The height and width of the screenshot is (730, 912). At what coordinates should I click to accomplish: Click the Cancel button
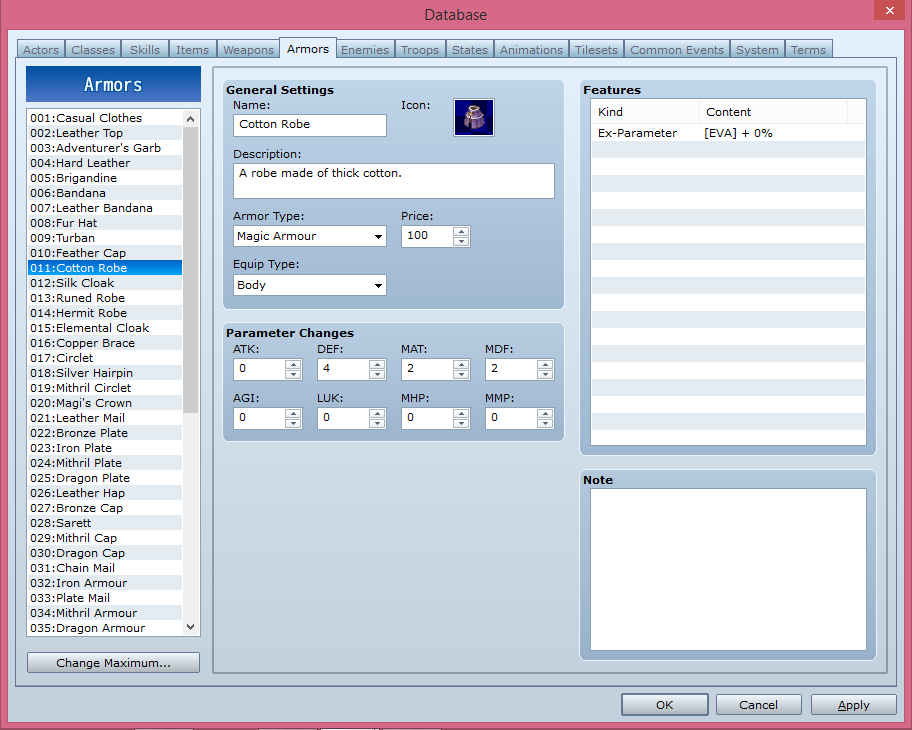tap(758, 704)
